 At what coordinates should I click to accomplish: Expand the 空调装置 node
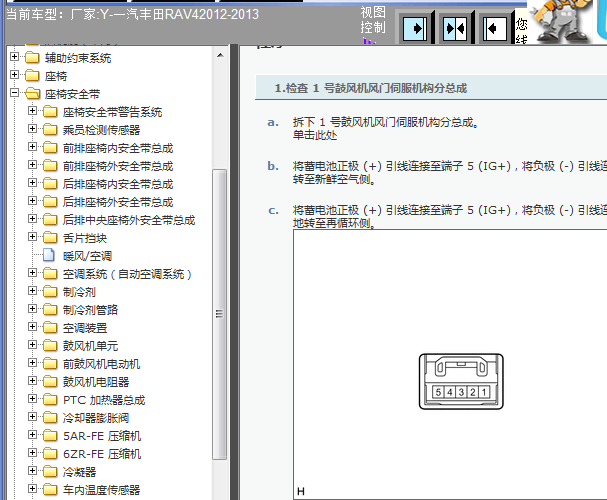tap(33, 327)
